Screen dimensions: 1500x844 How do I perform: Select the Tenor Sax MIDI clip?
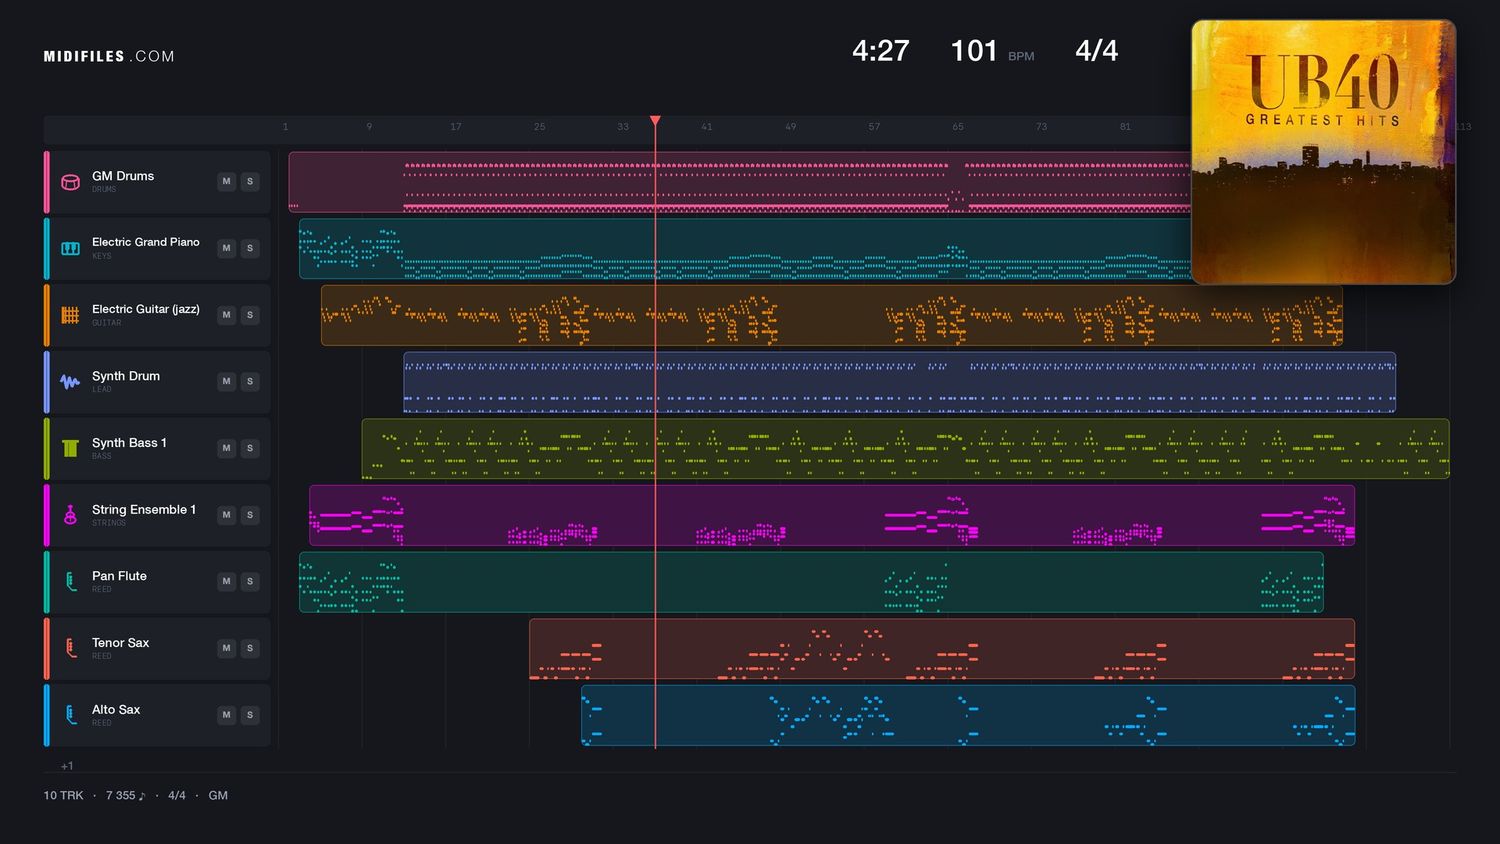click(942, 648)
